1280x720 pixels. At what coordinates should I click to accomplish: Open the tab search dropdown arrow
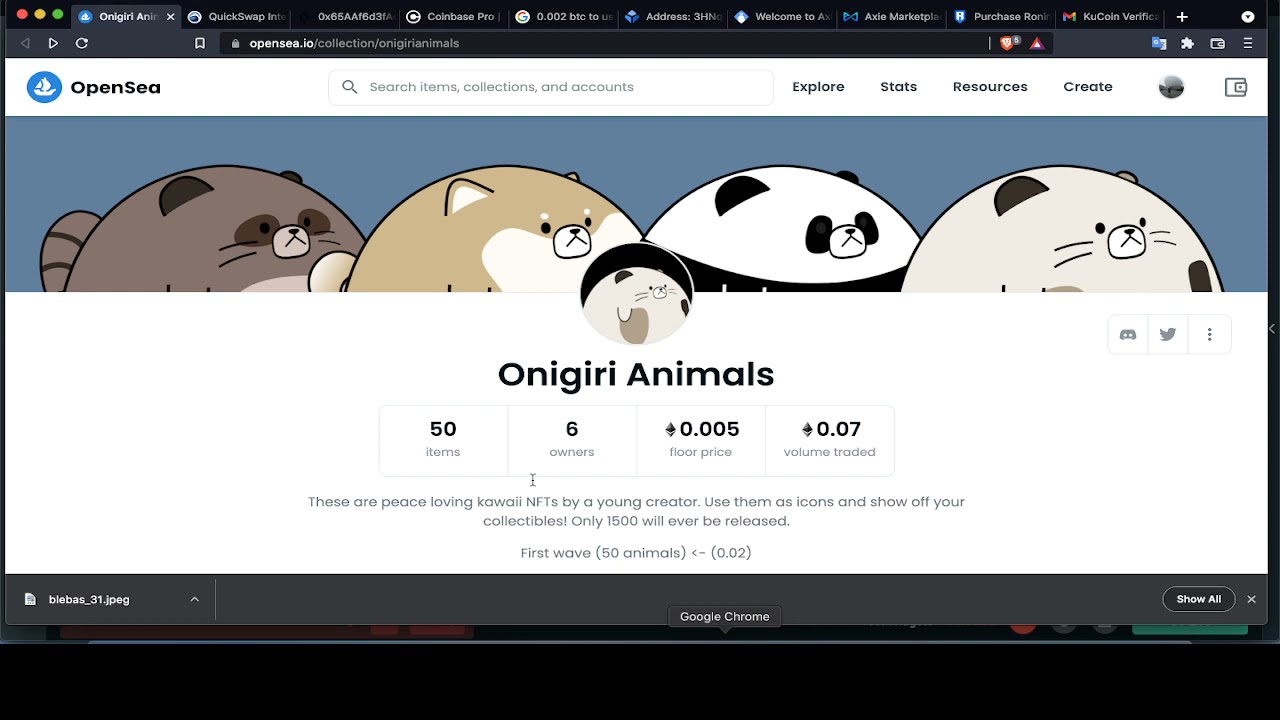[1247, 16]
